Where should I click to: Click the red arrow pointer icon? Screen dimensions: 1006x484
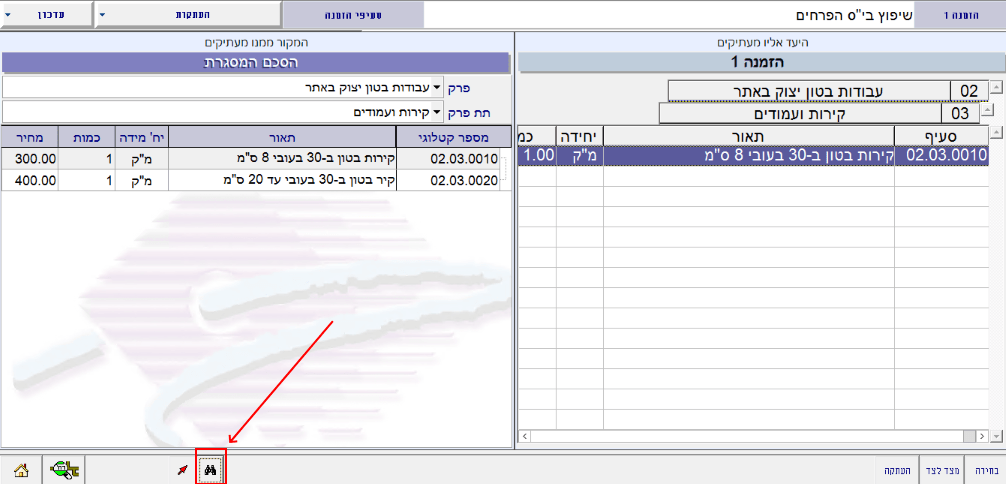182,469
